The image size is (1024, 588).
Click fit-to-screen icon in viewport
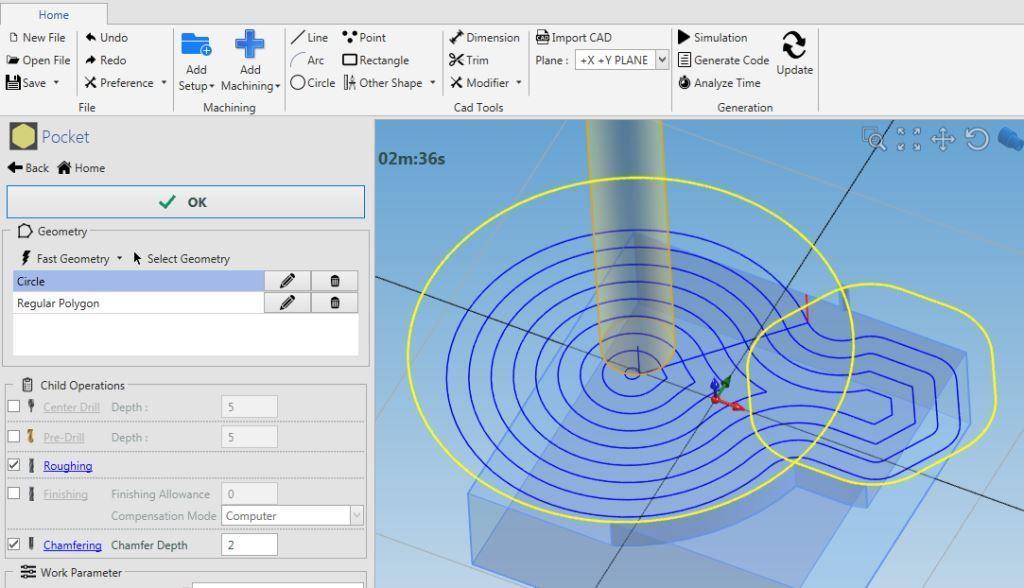click(908, 139)
